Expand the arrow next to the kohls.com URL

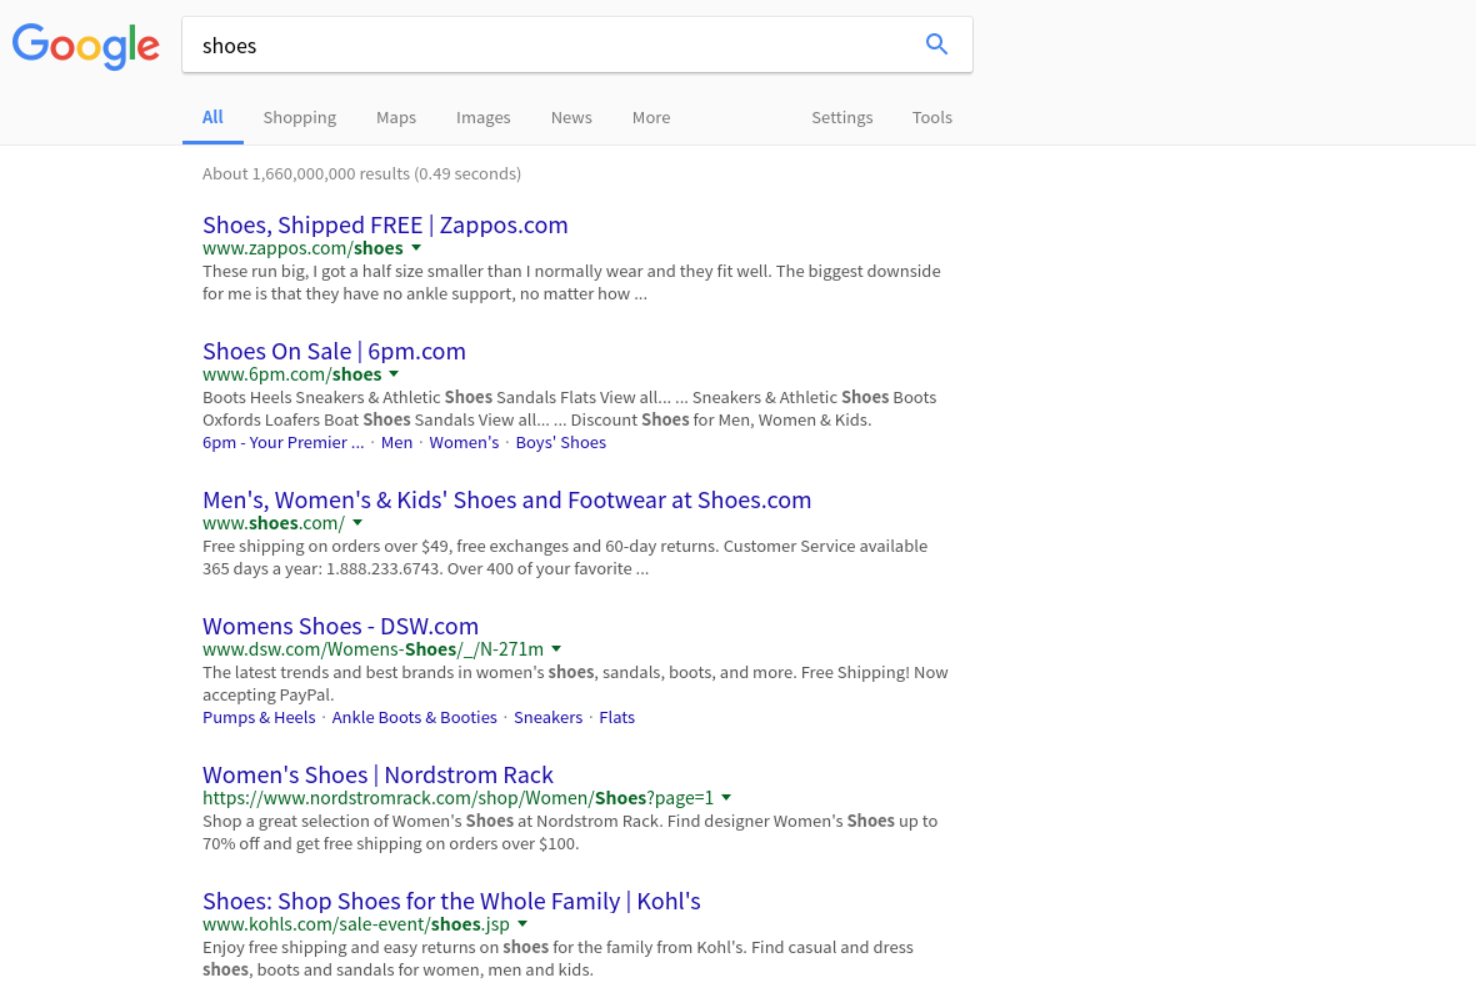click(x=522, y=924)
